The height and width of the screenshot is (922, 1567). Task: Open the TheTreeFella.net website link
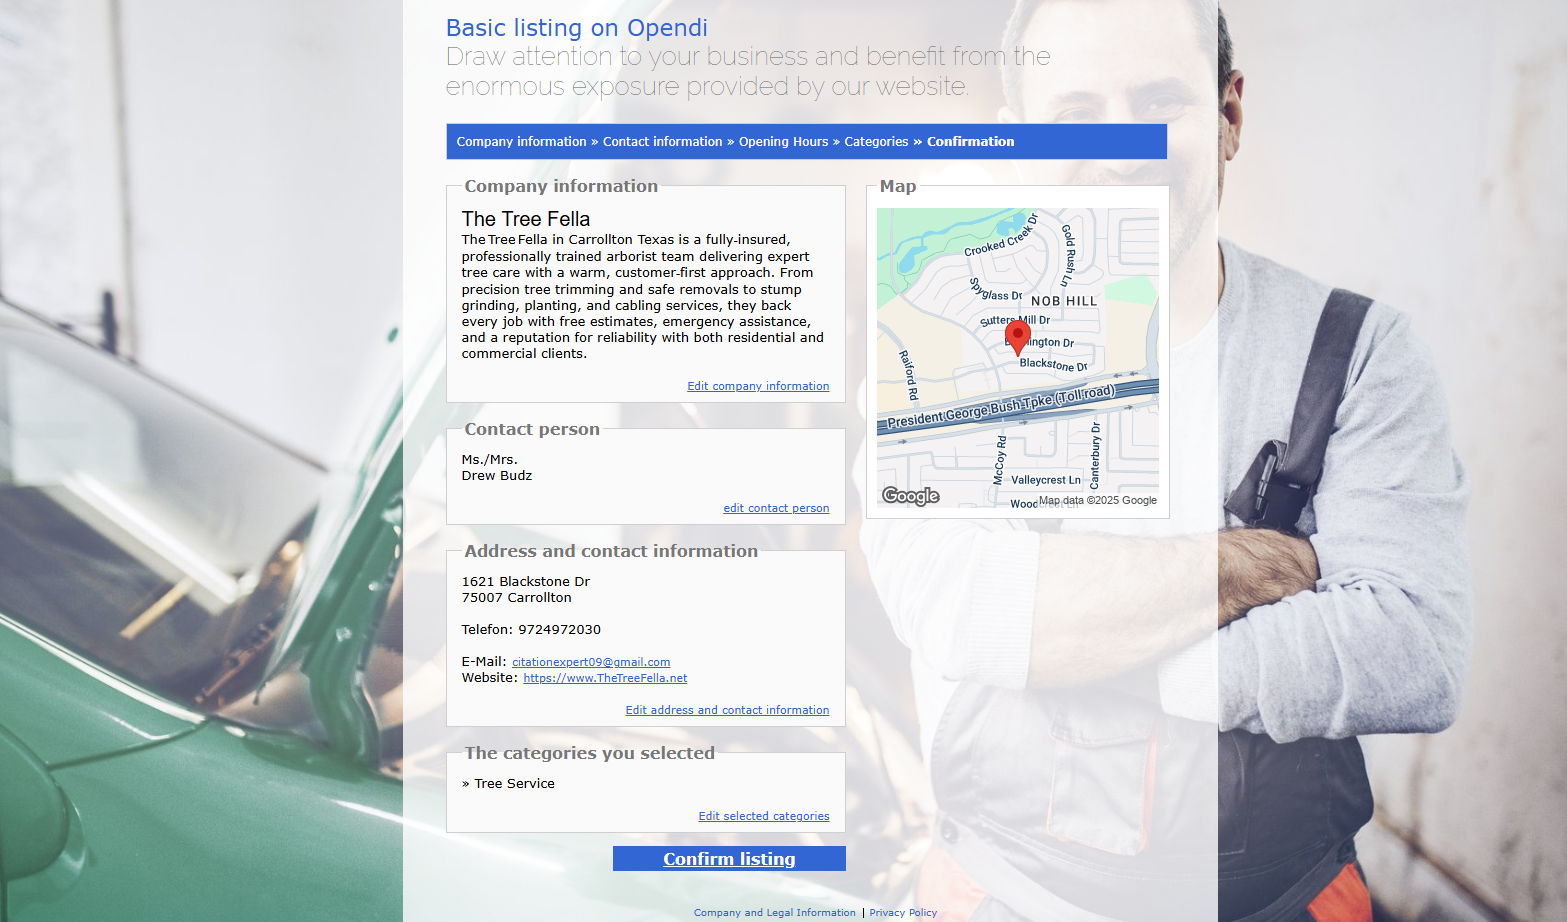[x=605, y=678]
